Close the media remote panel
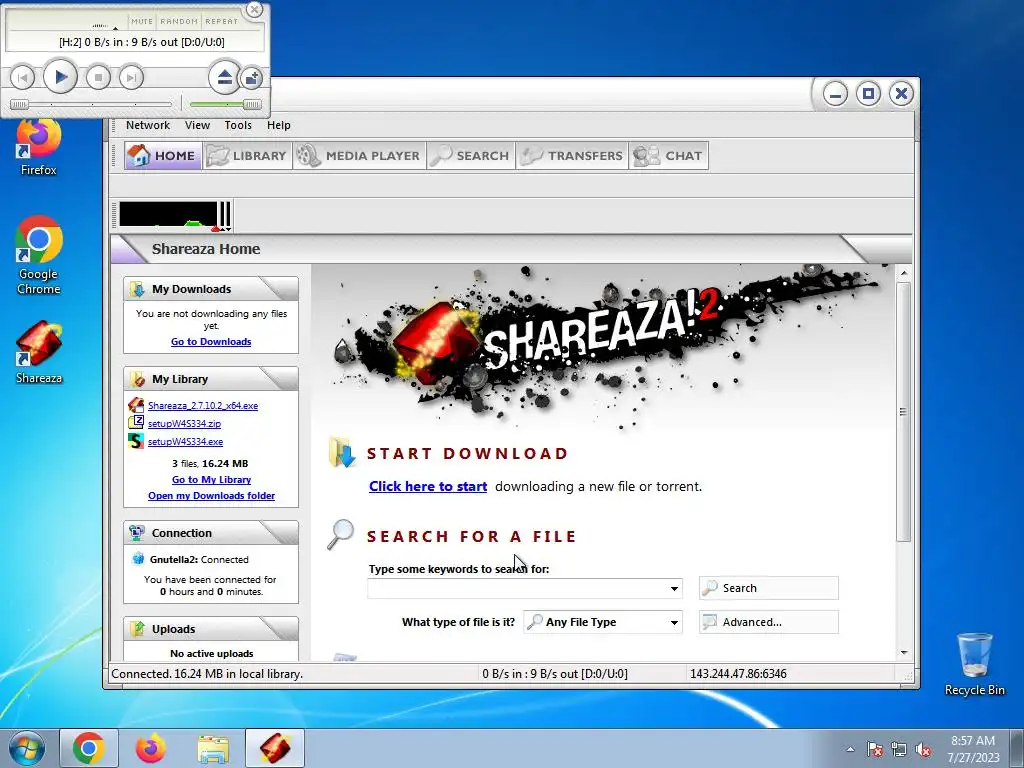This screenshot has height=768, width=1024. (x=255, y=9)
